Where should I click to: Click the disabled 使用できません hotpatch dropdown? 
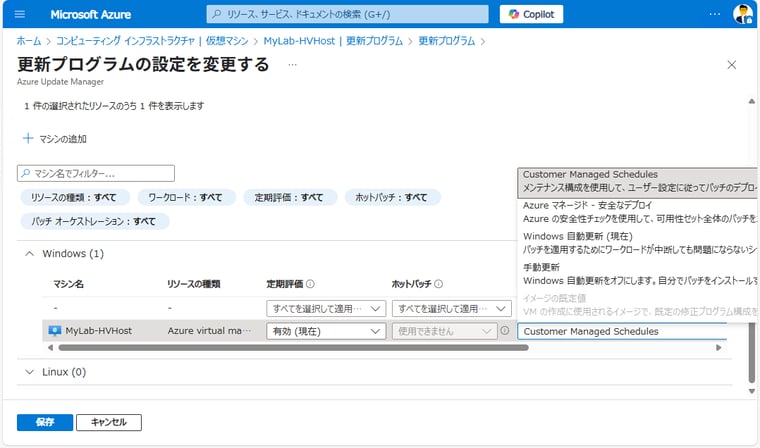[x=444, y=331]
